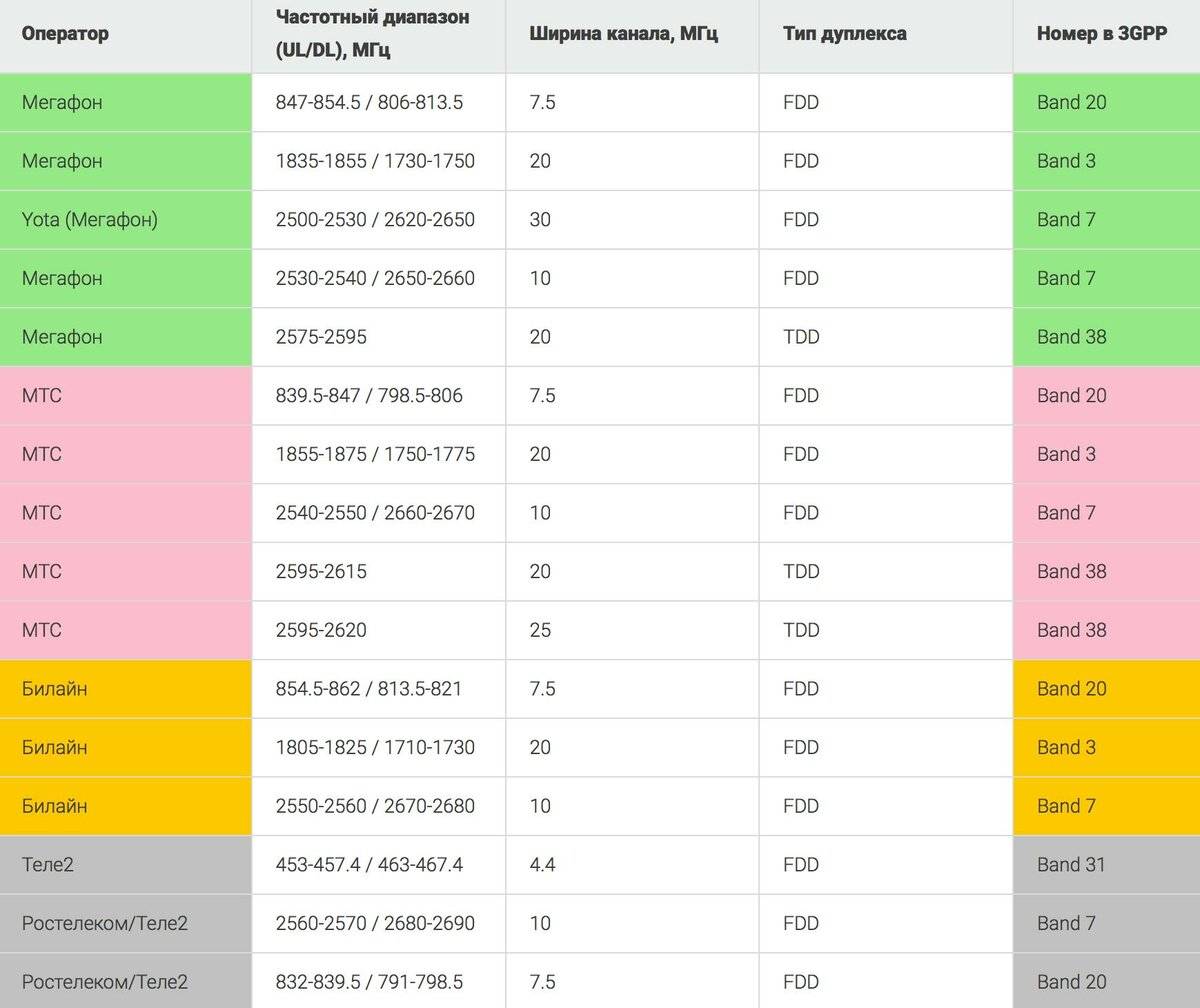1200x1008 pixels.
Task: Select the Теле2 operator cell with 453-457.4
Action: (125, 865)
